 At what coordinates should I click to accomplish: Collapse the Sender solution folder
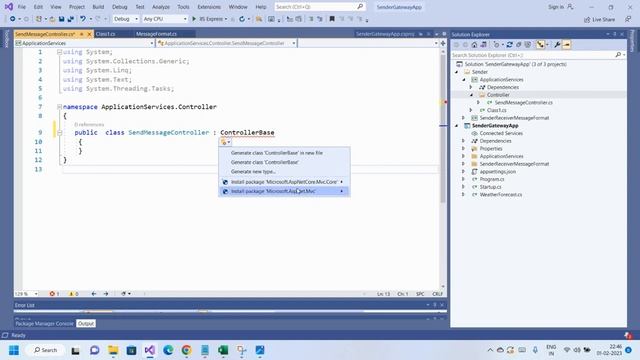click(x=457, y=72)
